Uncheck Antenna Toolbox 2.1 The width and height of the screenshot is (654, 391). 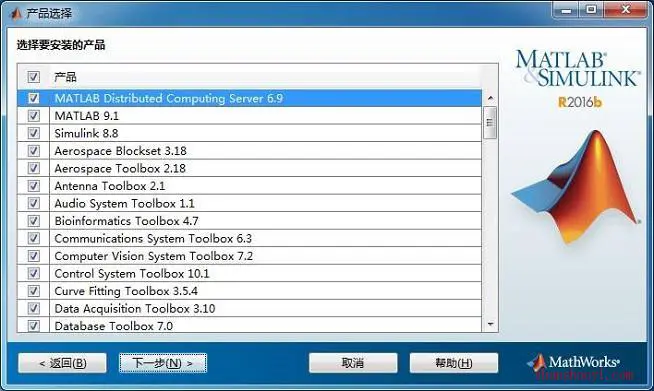(34, 186)
